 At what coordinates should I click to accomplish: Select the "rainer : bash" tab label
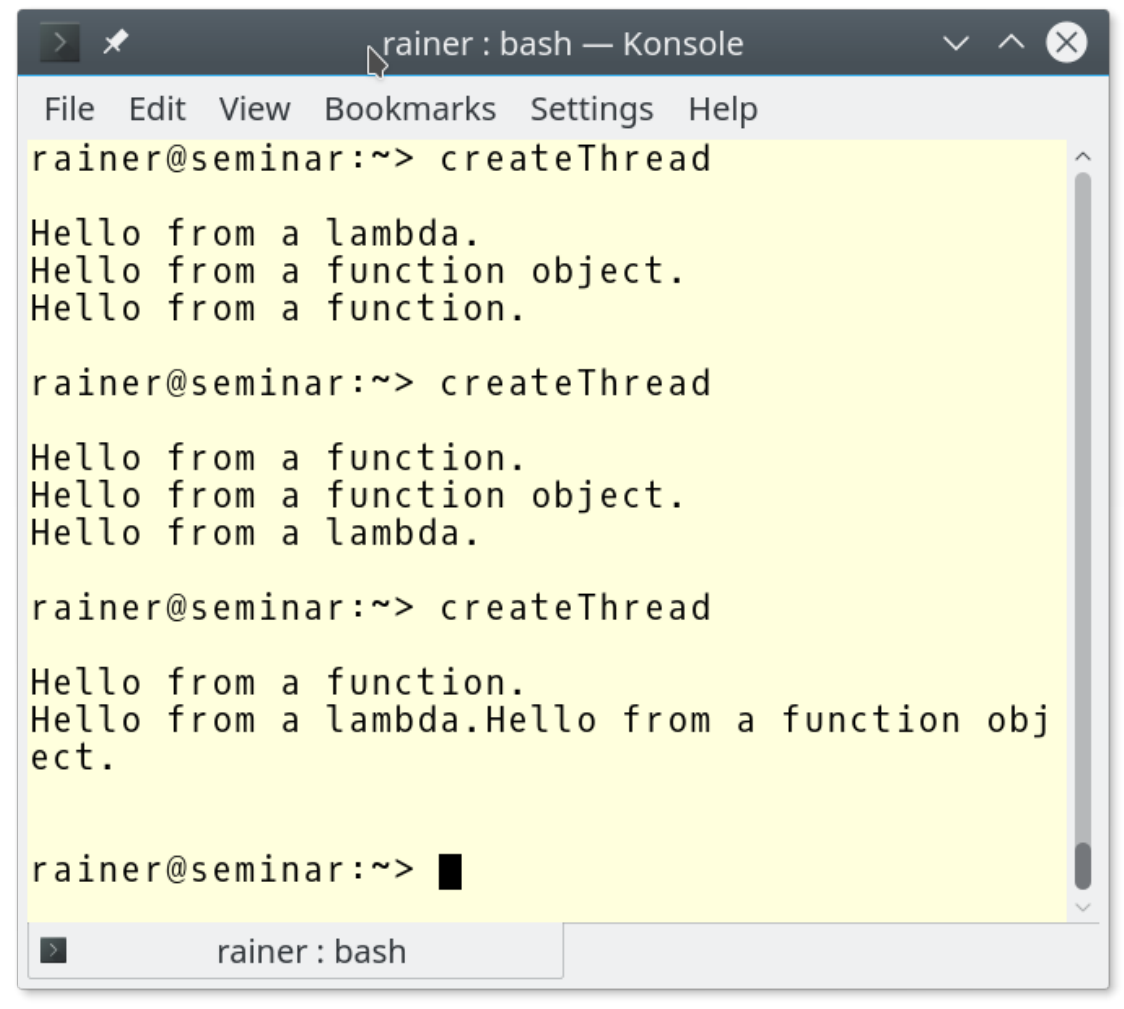311,951
